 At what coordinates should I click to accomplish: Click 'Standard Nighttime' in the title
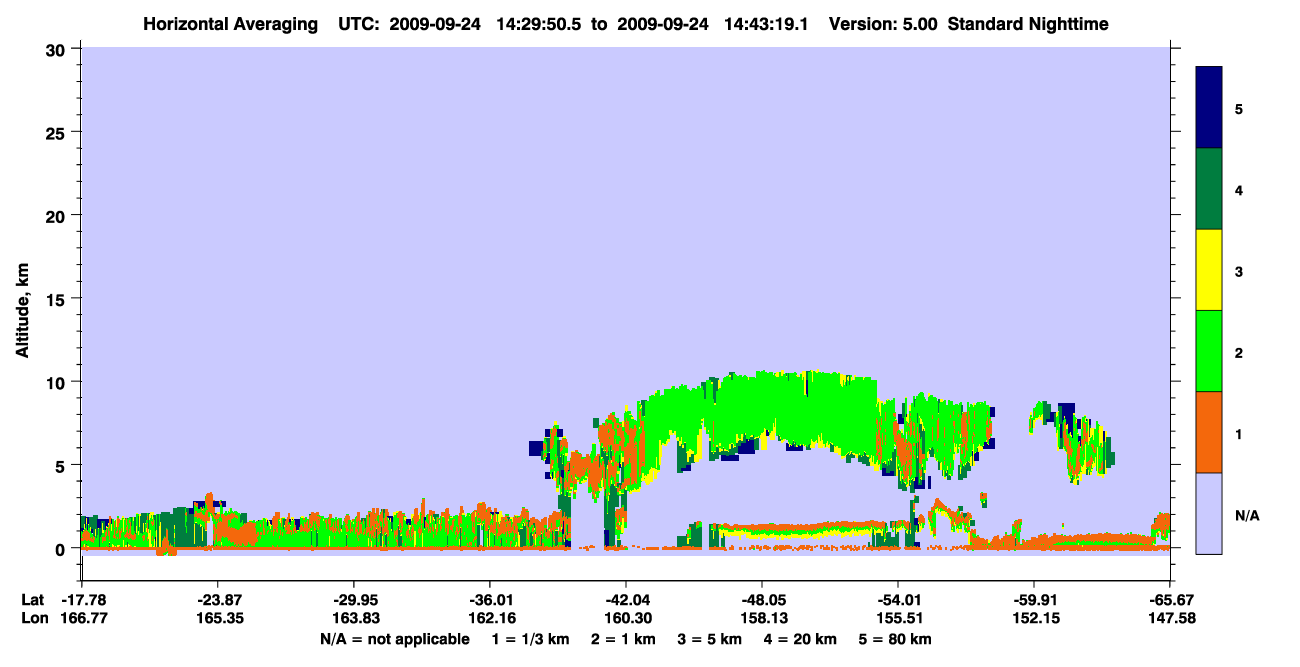tap(1028, 24)
